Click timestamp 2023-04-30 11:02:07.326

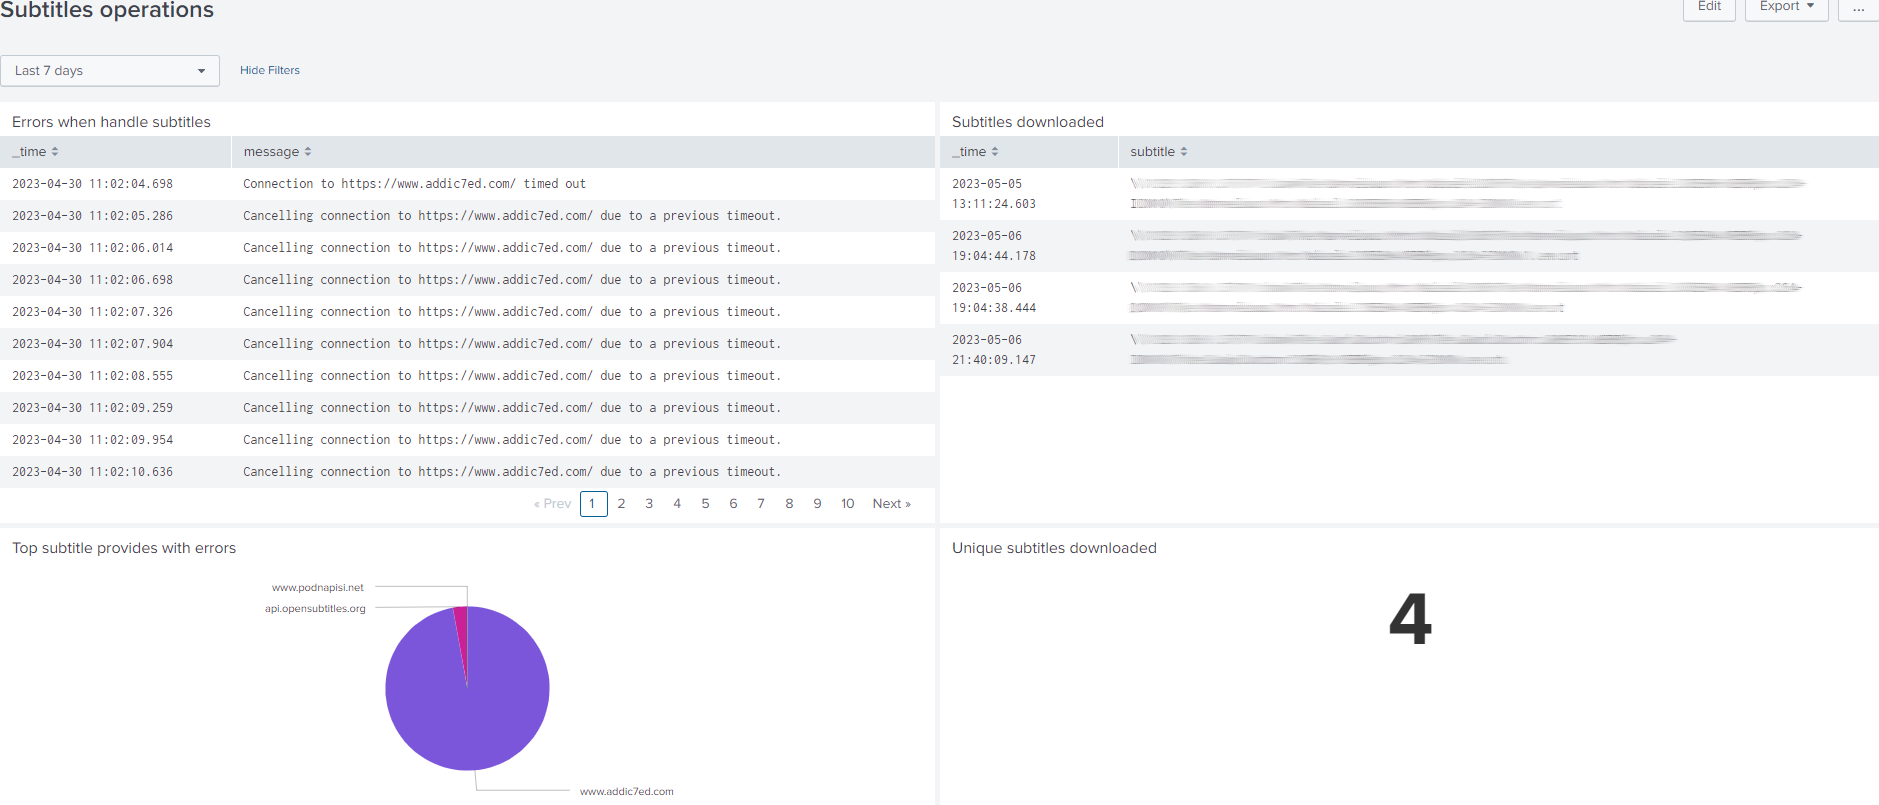[92, 312]
